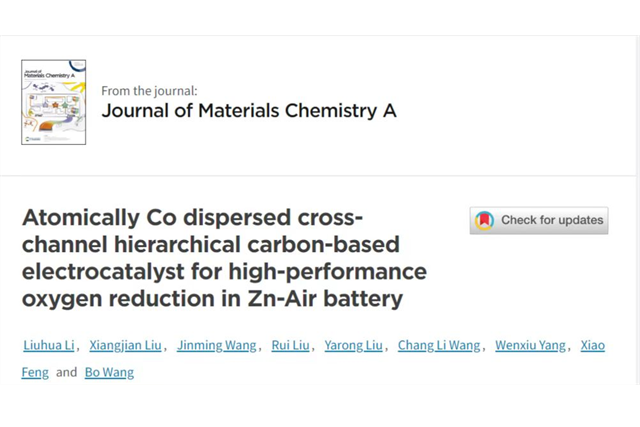Open the Journal of Materials Chemistry A link

point(248,111)
